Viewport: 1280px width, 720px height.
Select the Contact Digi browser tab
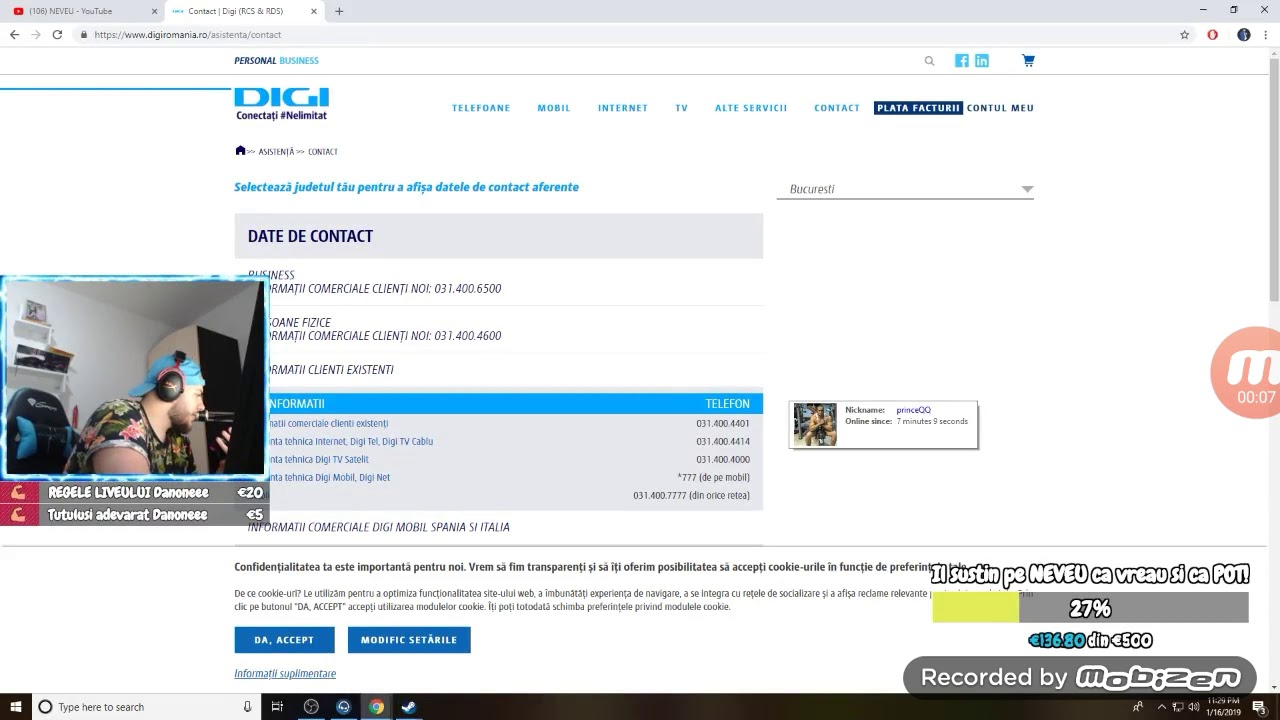244,11
